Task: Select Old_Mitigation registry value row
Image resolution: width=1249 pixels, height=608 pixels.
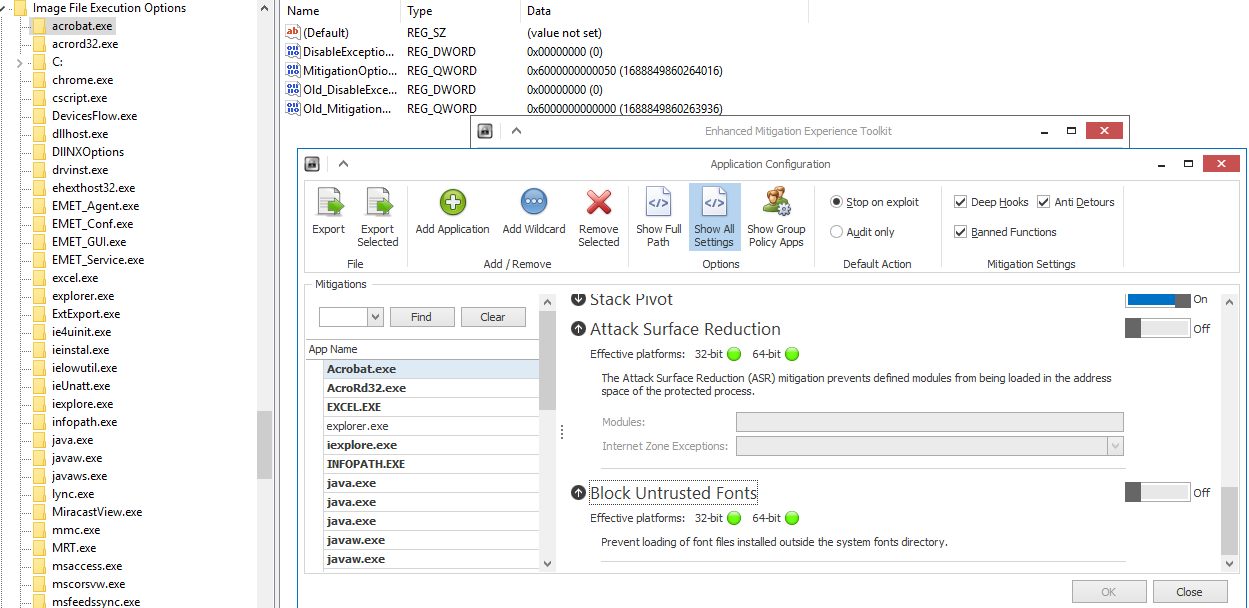Action: tap(504, 109)
